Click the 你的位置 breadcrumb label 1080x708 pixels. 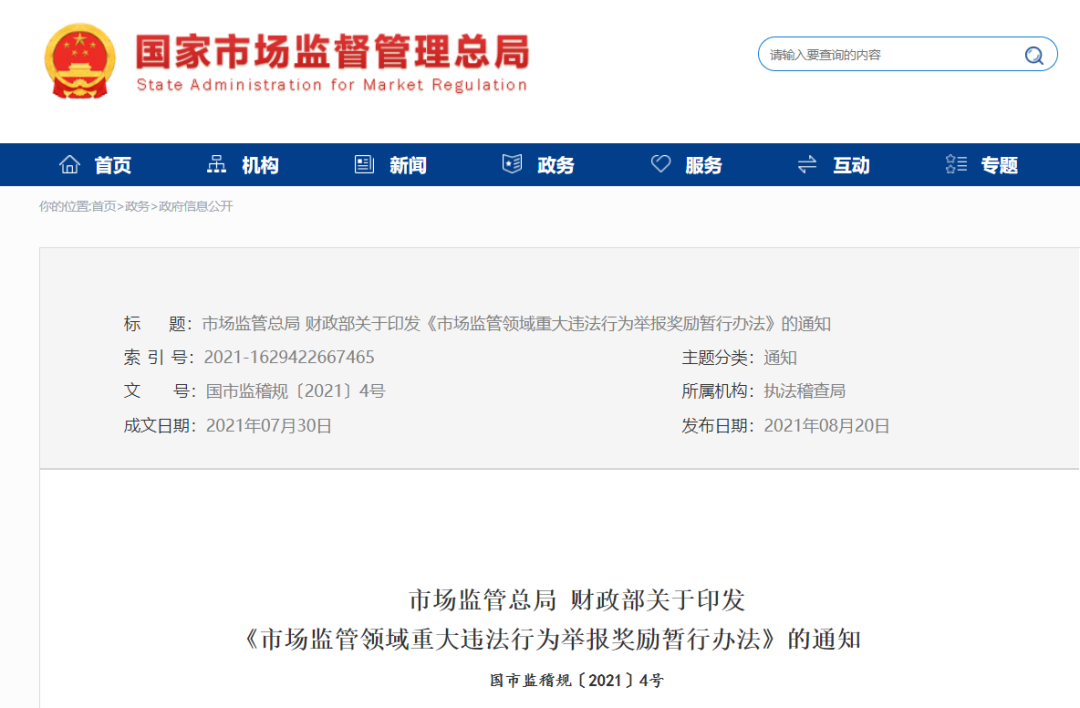[x=64, y=207]
